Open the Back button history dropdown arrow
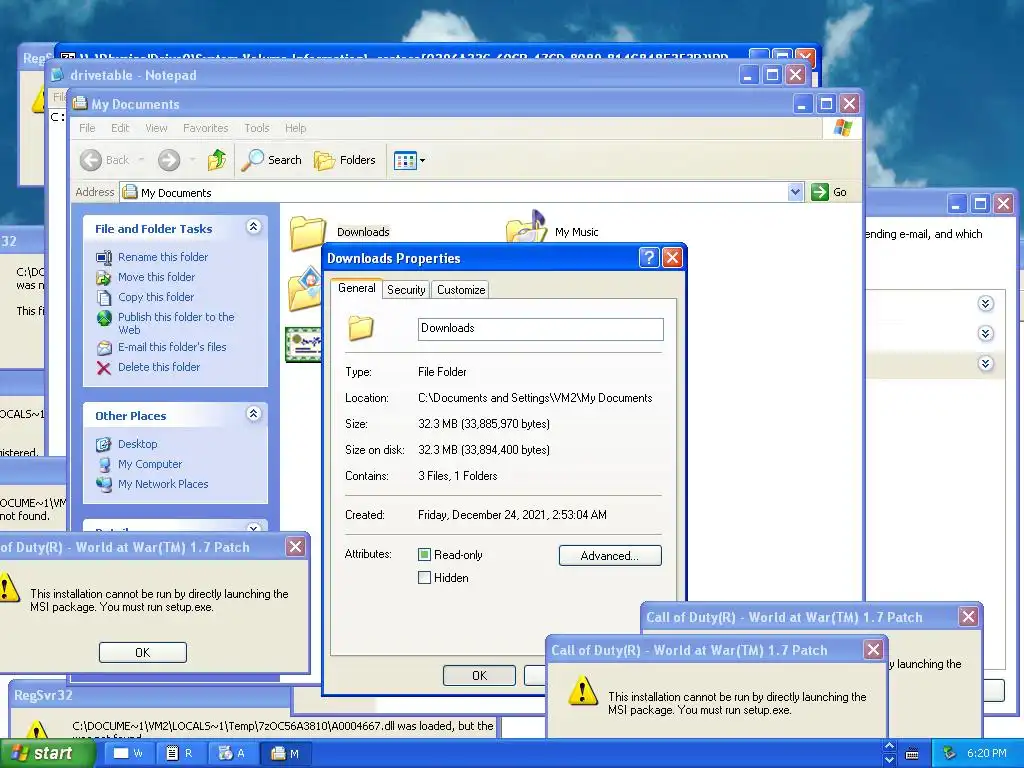This screenshot has width=1024, height=768. [141, 160]
